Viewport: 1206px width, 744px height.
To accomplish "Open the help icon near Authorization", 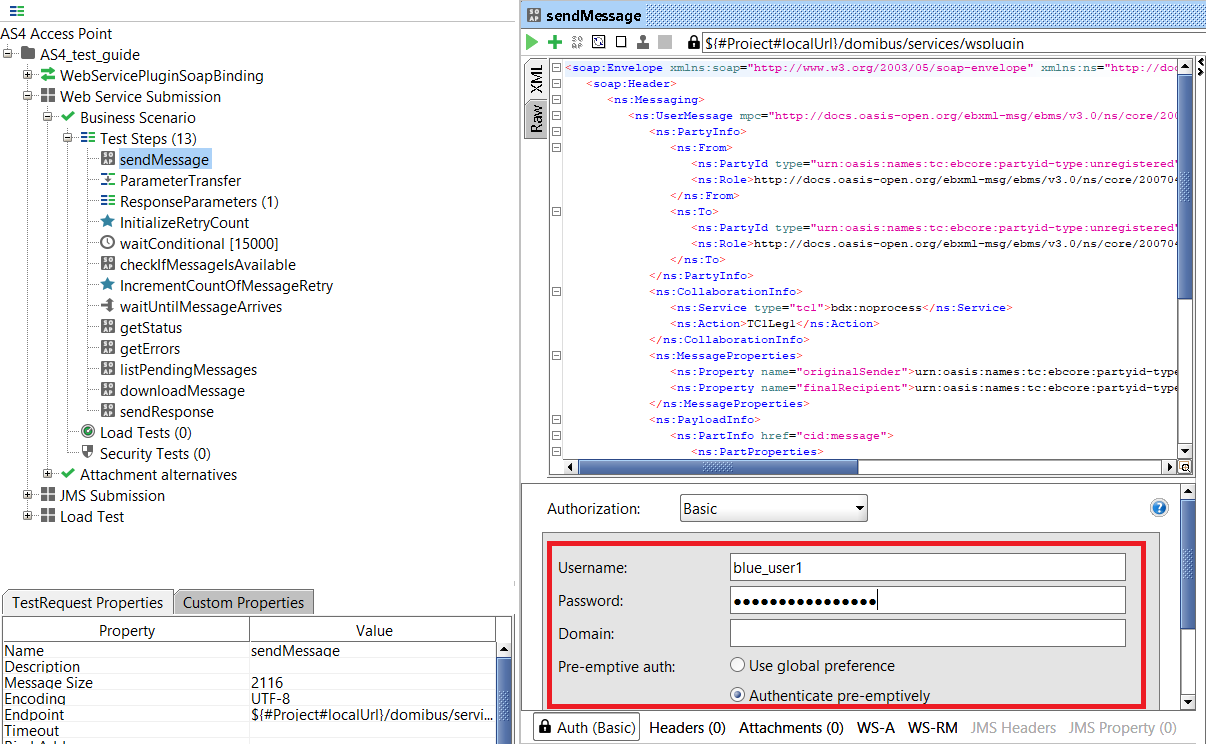I will [x=1159, y=508].
